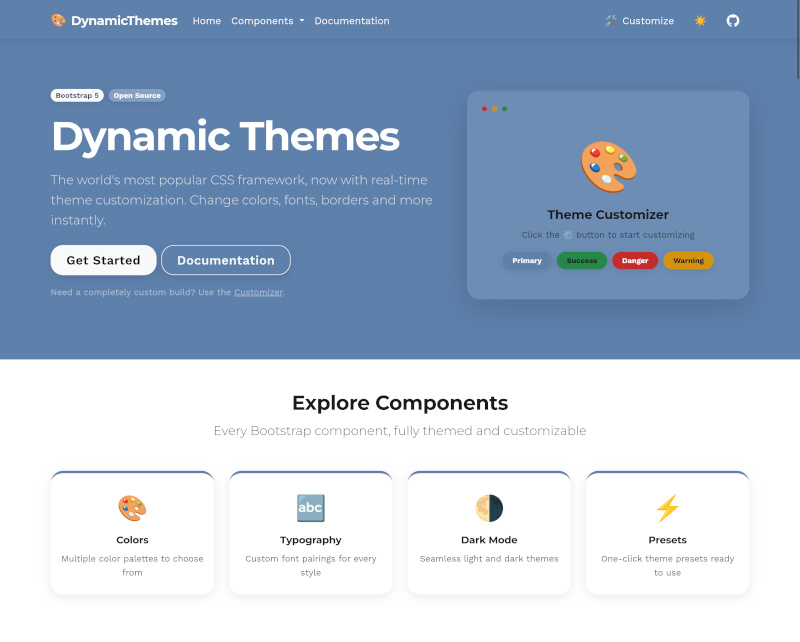Open Documentation from the navbar

coord(352,20)
